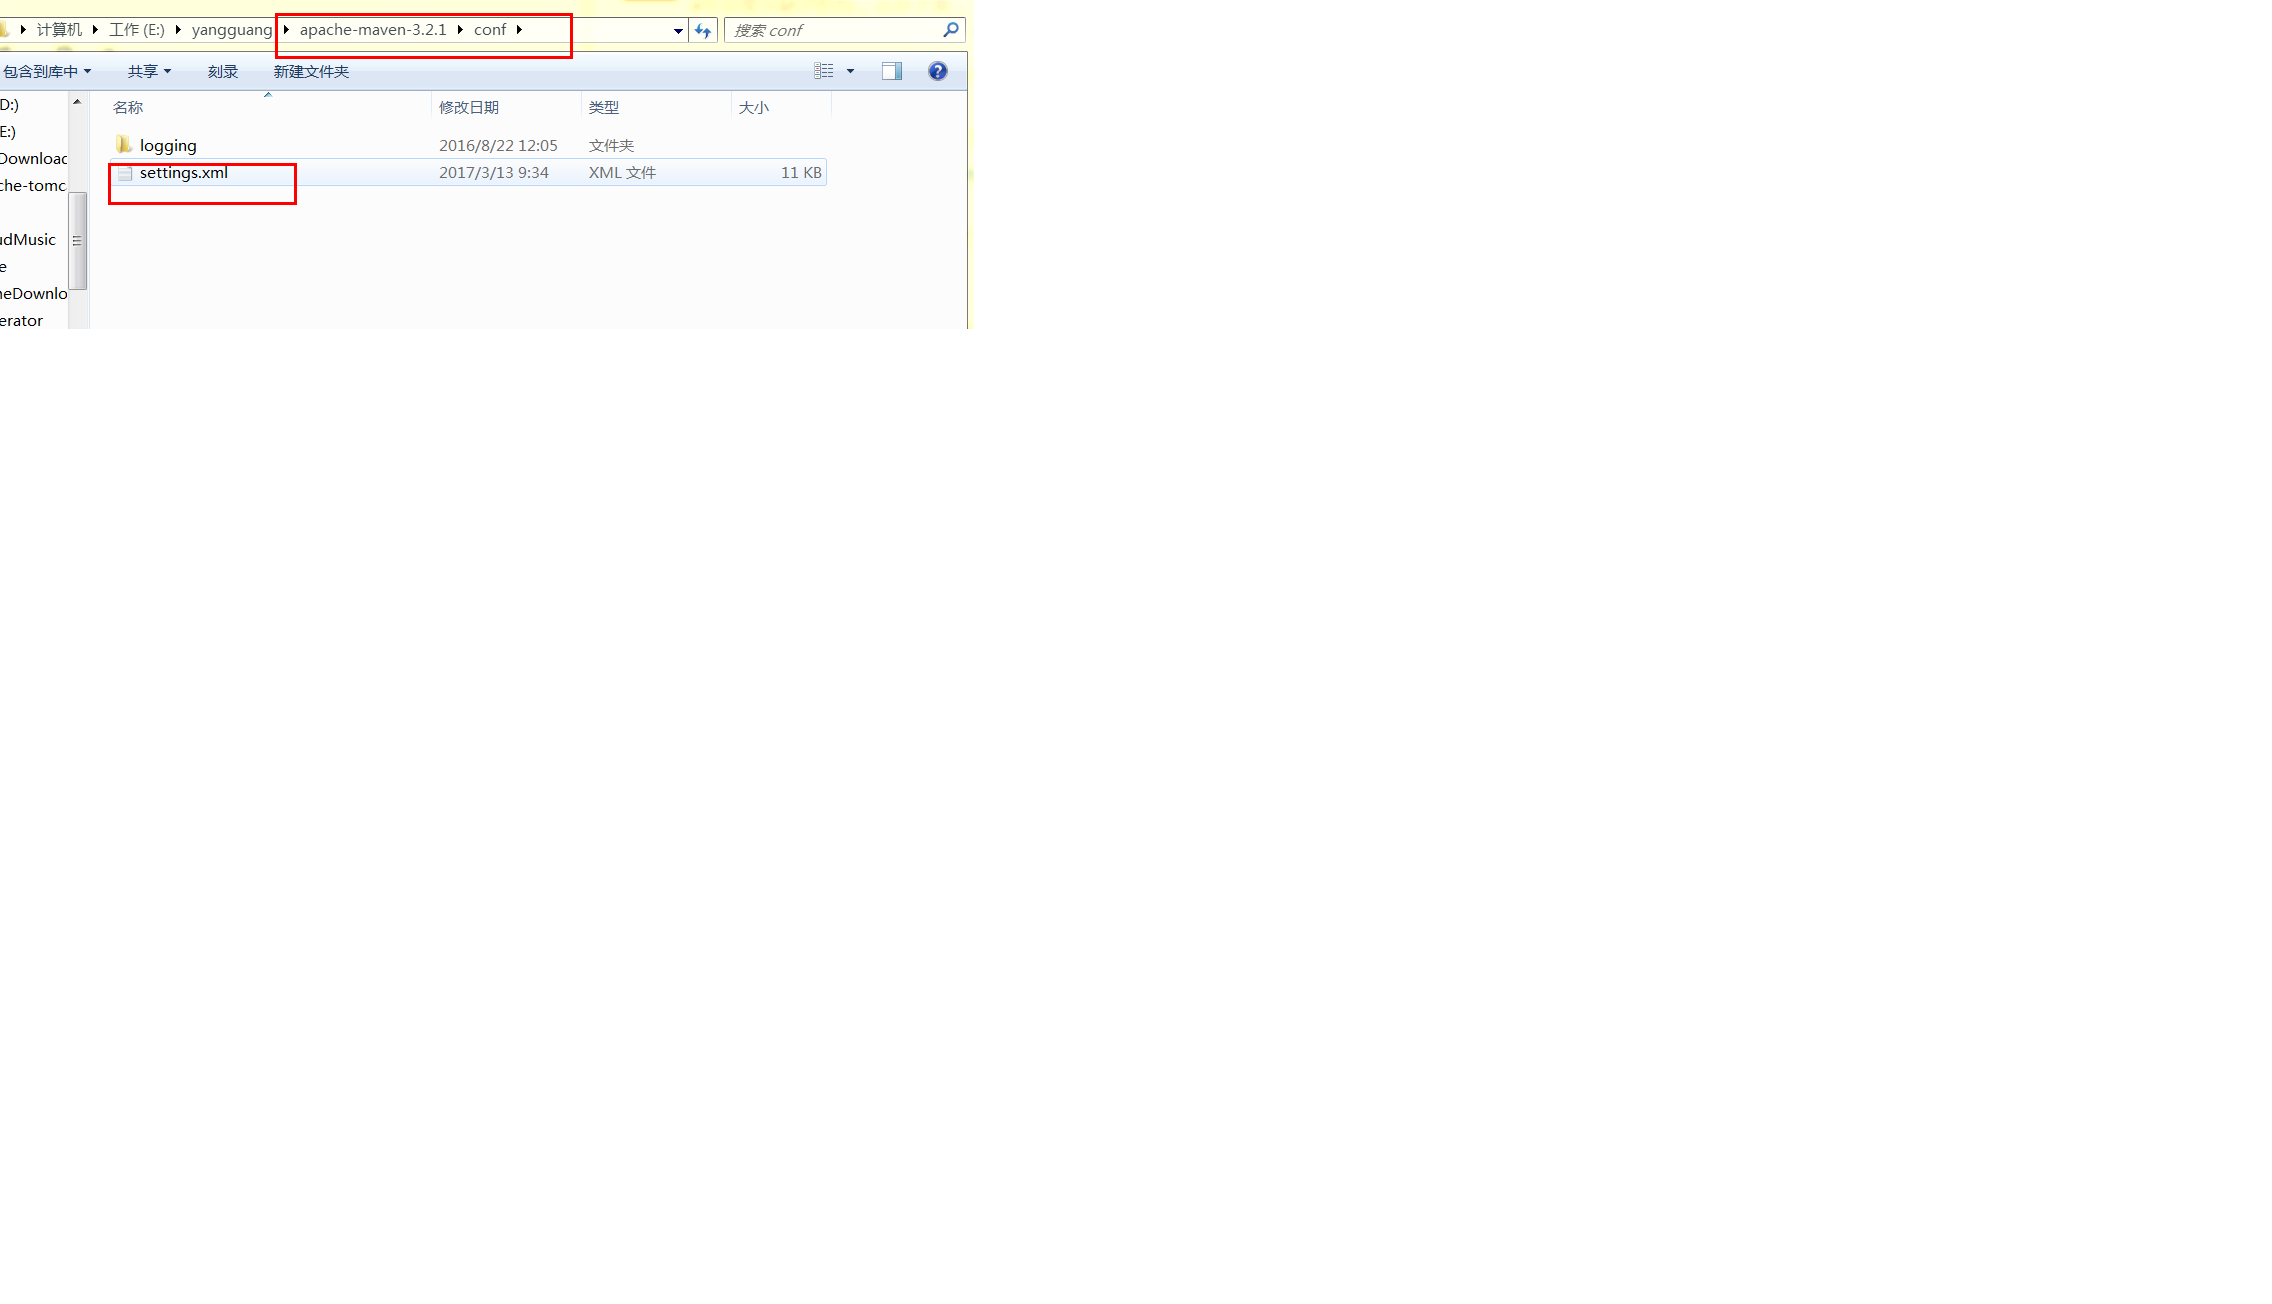Open the 共享 dropdown menu
Image resolution: width=2272 pixels, height=1304 pixels.
click(x=149, y=71)
